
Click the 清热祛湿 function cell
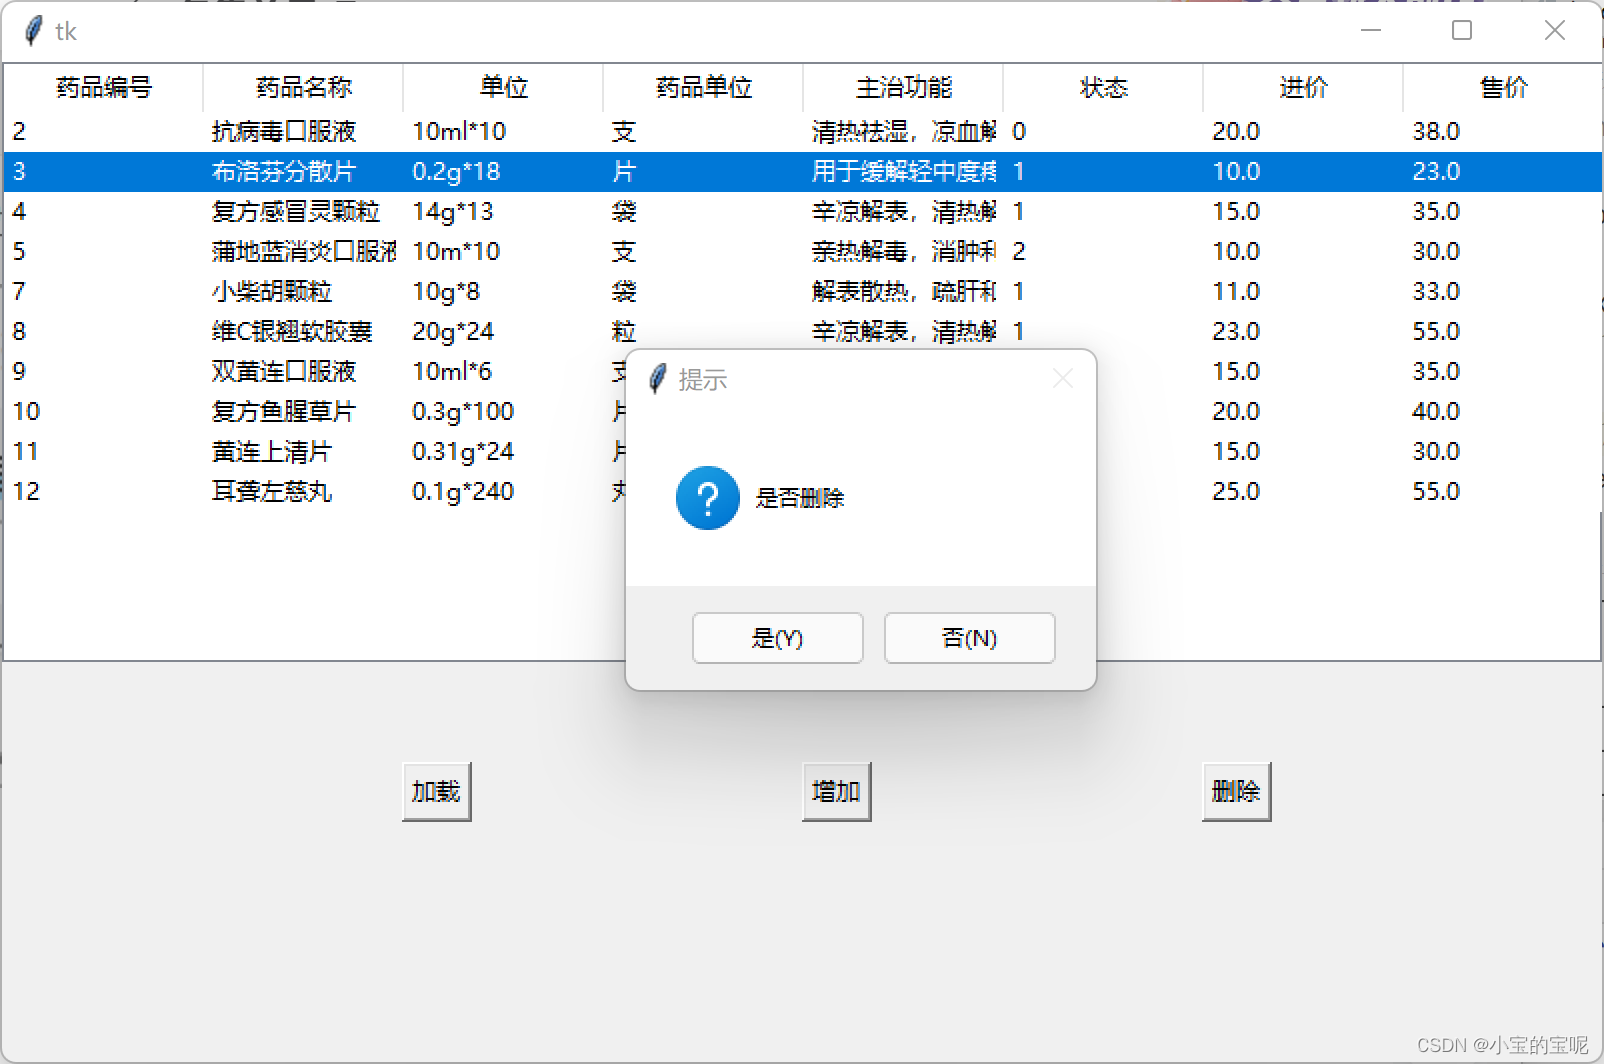(x=904, y=131)
